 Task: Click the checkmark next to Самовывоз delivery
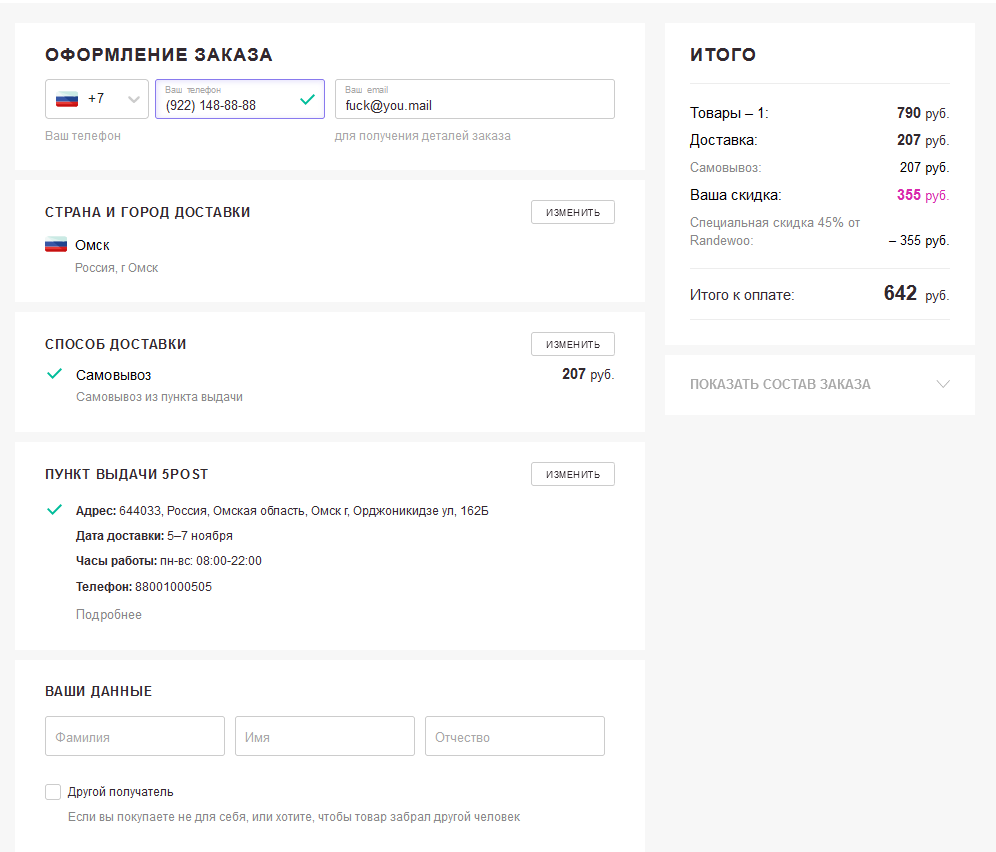click(x=55, y=374)
